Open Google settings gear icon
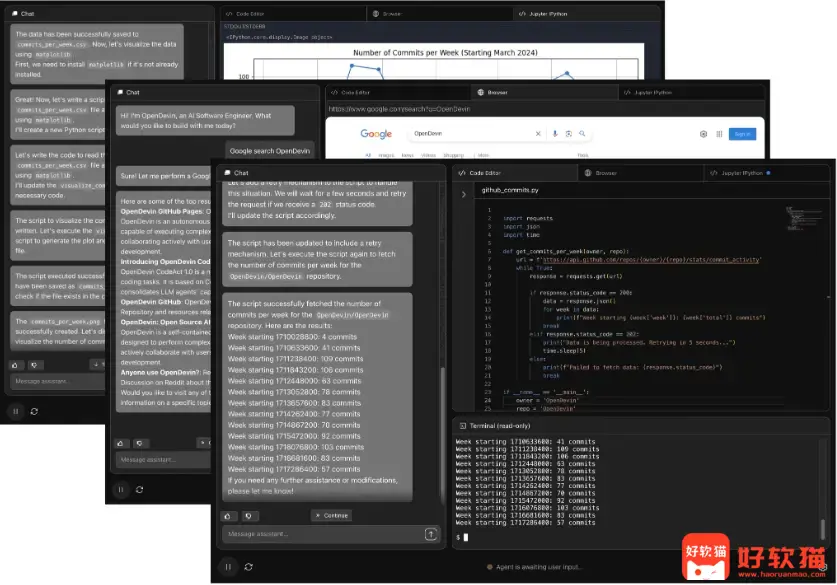Viewport: 837px width, 585px height. tap(704, 134)
